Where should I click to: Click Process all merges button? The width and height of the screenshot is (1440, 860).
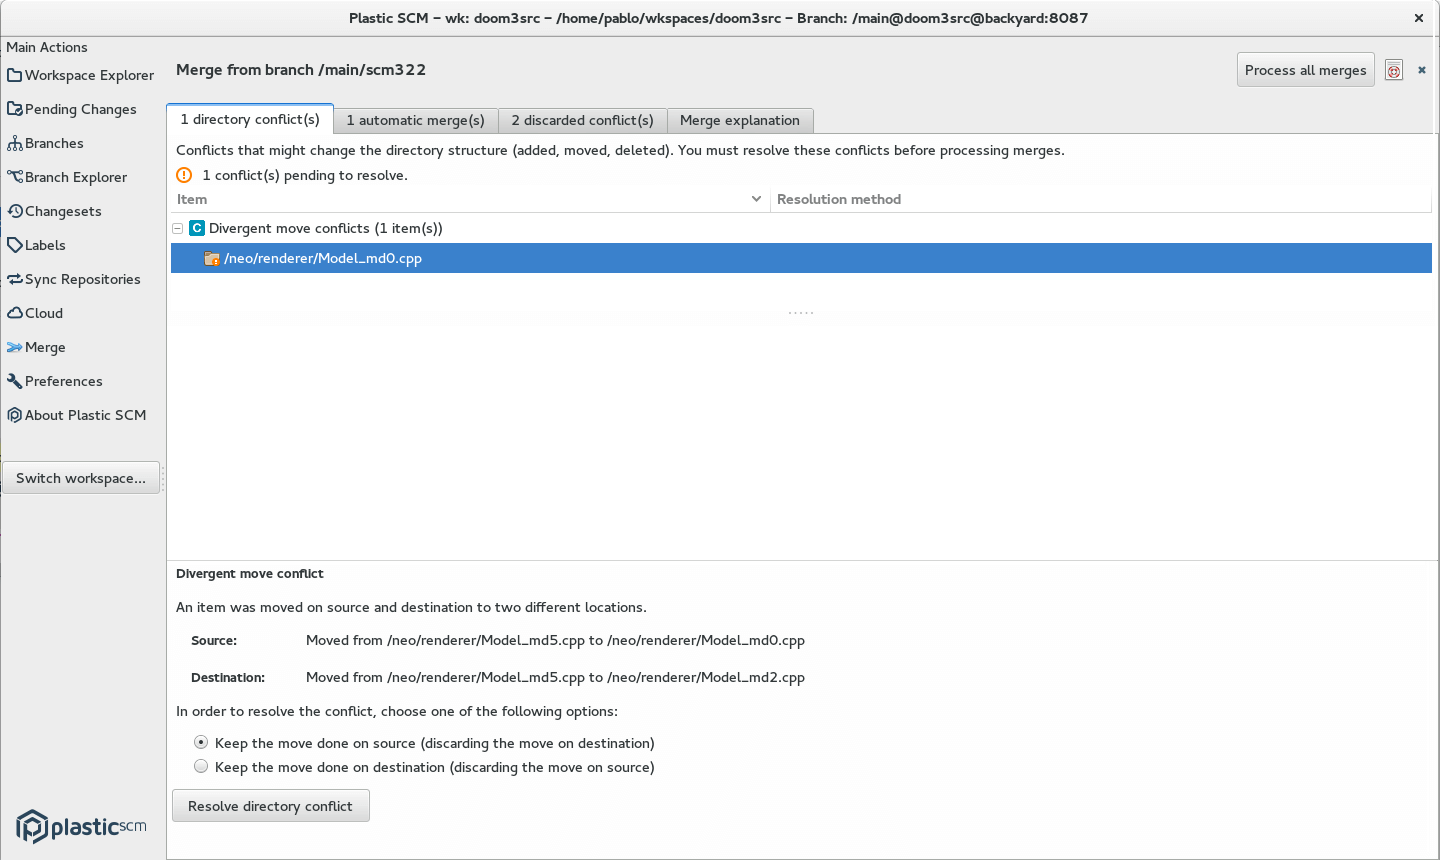click(x=1306, y=70)
